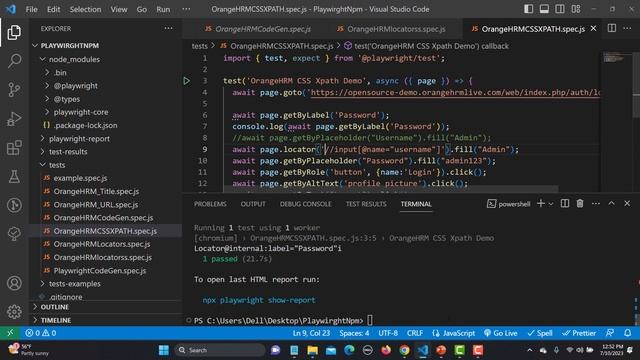This screenshot has width=640, height=360.
Task: Expand the playwright-report folder
Action: 79,139
